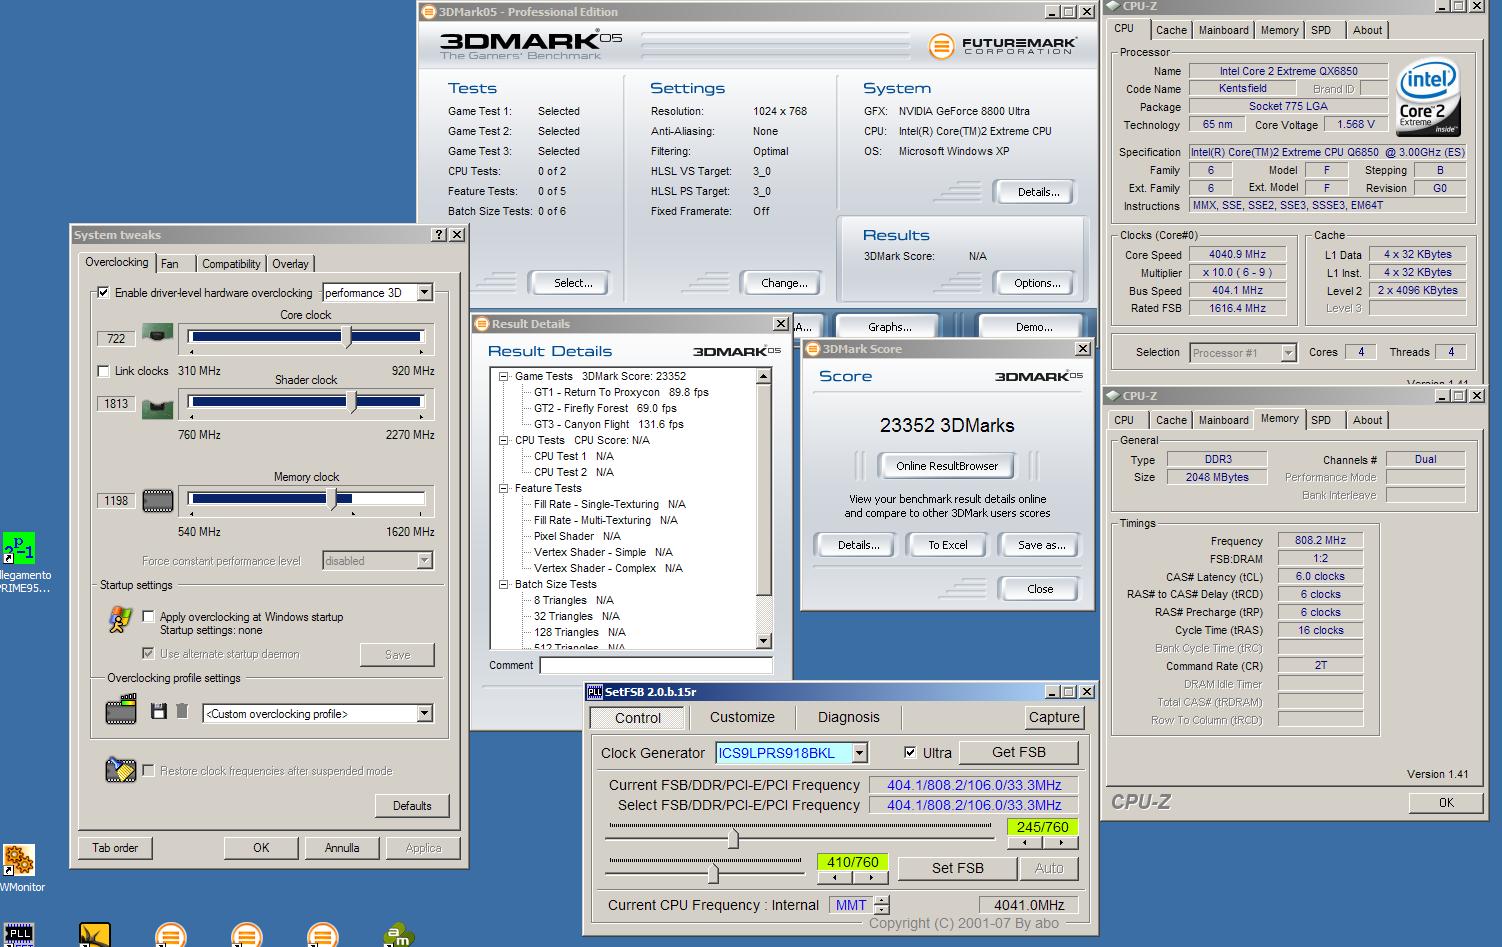Click the lower SetFSB frequency slider thumb
Viewport: 1502px width, 947px height.
point(713,873)
